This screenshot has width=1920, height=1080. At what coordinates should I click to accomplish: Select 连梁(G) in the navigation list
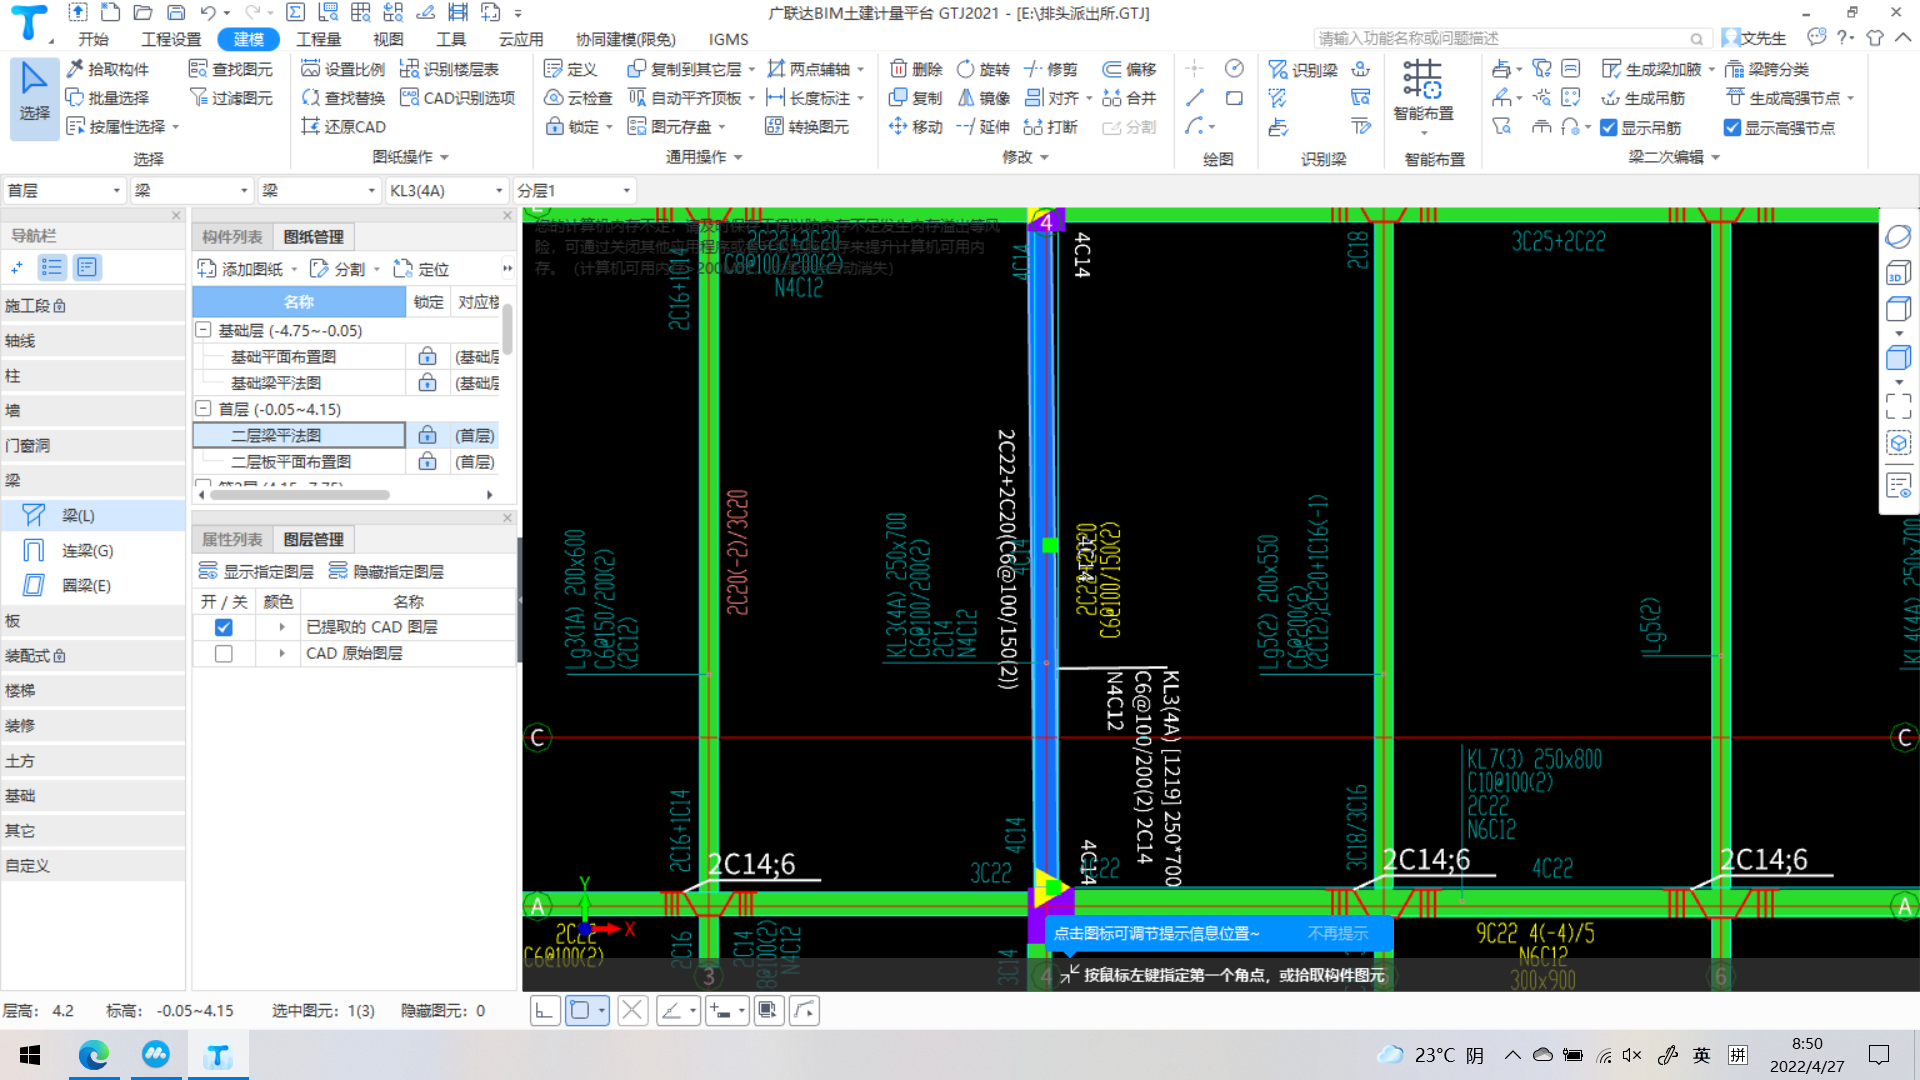coord(87,550)
